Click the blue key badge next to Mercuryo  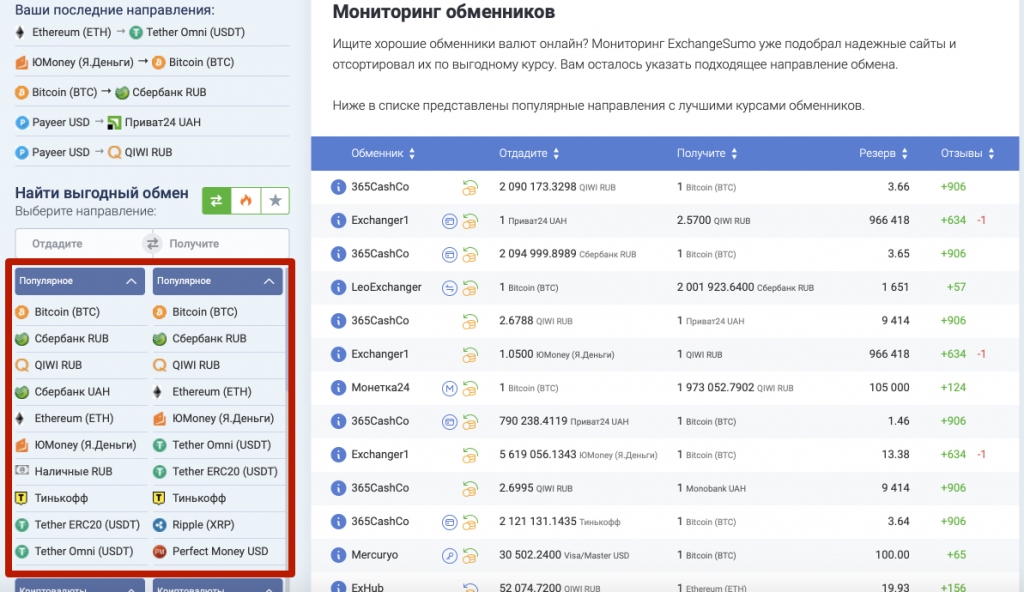(x=449, y=556)
